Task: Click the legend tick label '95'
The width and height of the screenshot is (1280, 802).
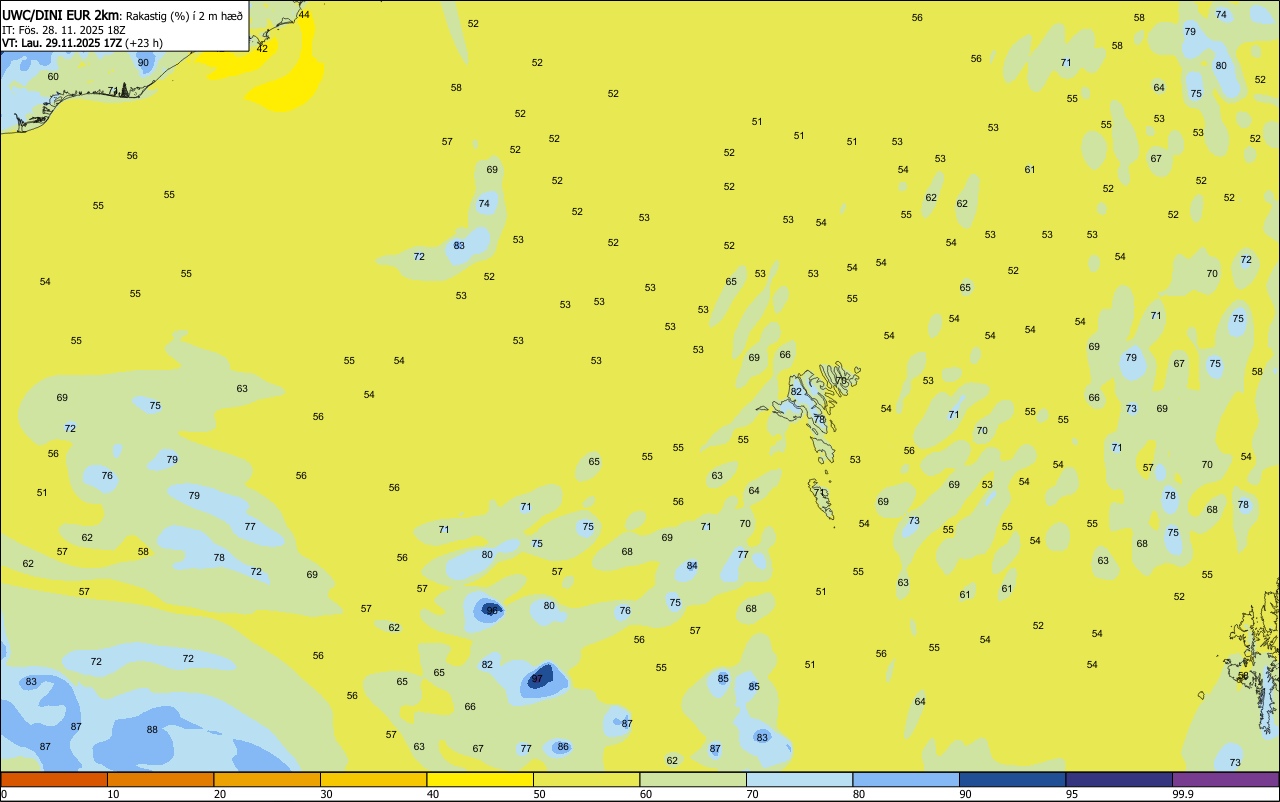Action: pos(1072,794)
